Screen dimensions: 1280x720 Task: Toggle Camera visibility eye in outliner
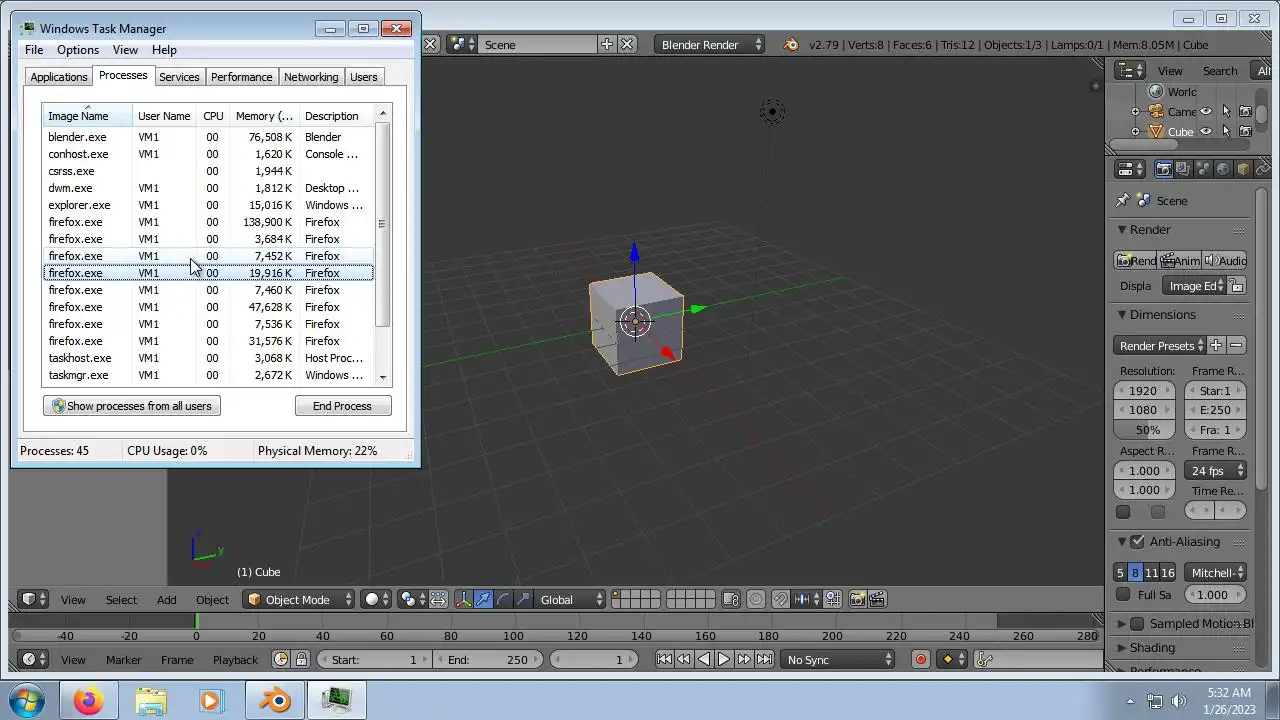(x=1206, y=111)
